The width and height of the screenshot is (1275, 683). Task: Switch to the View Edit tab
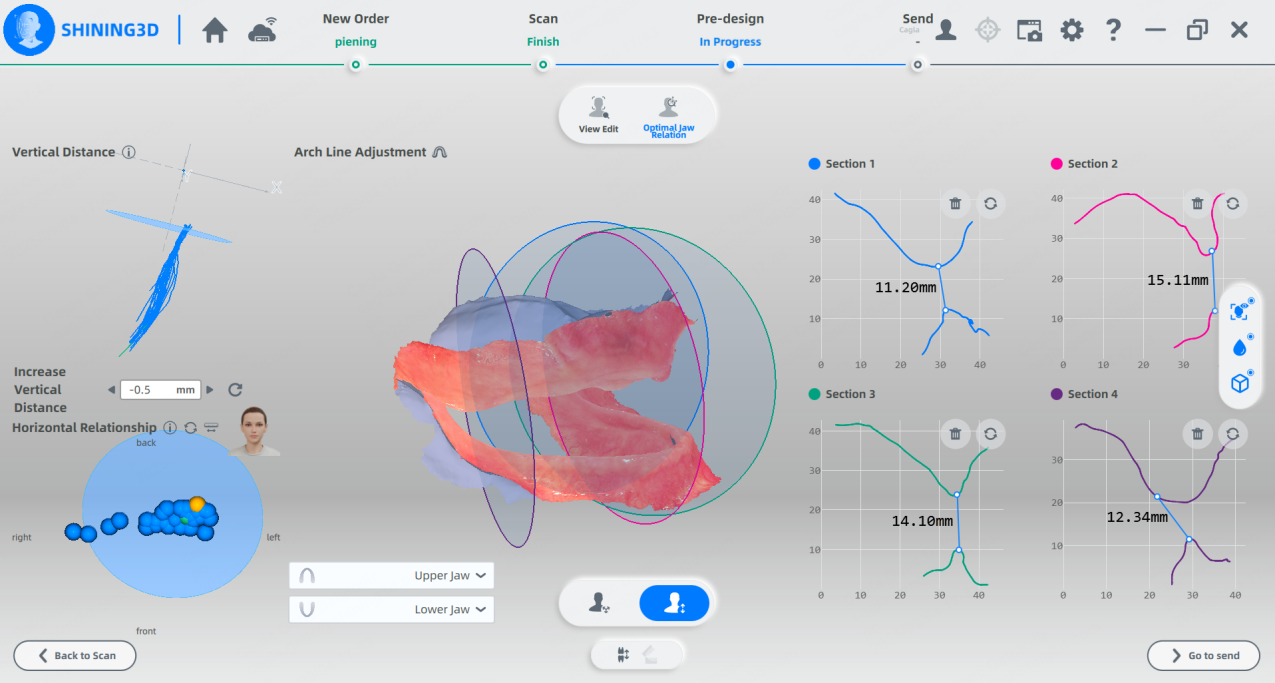tap(598, 113)
